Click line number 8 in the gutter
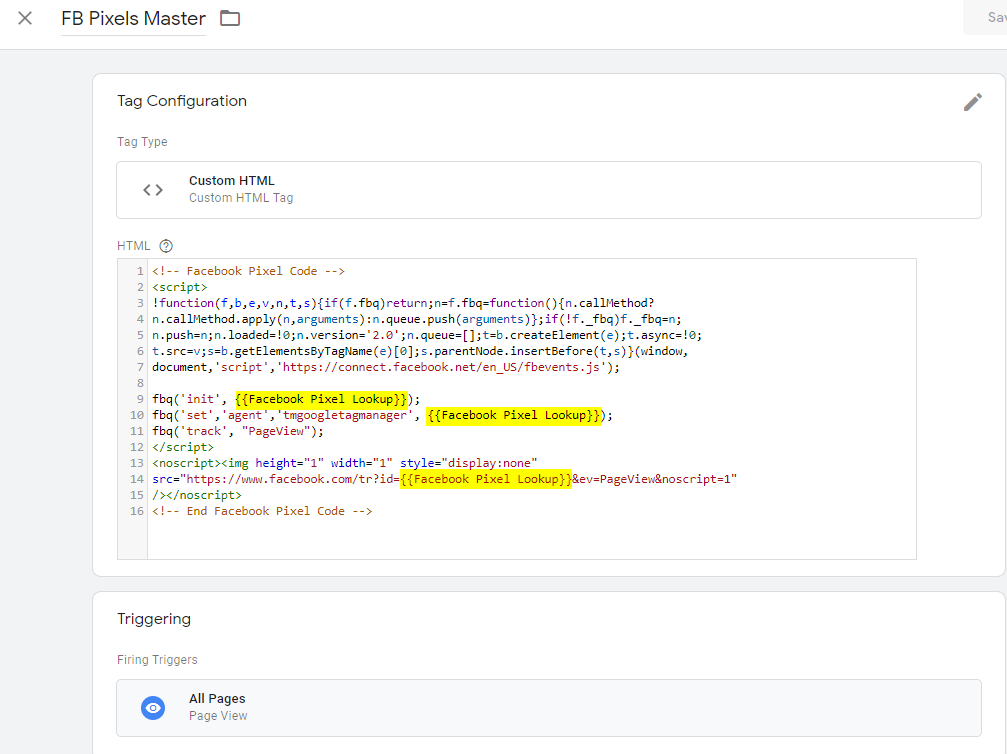 tap(140, 383)
